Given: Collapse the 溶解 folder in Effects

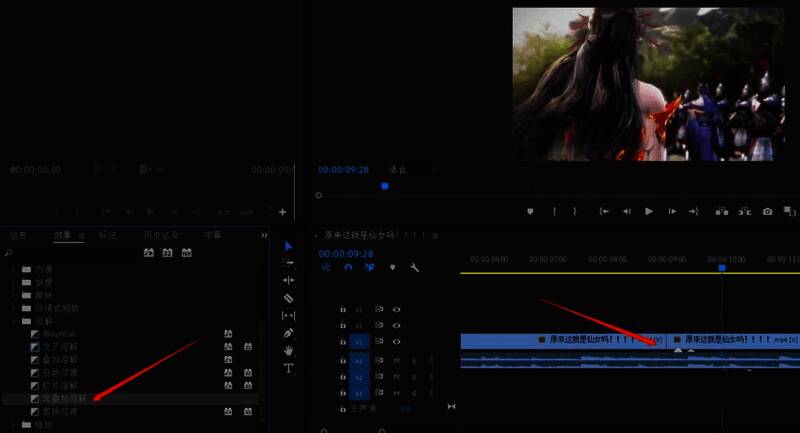Looking at the screenshot, I should 14,322.
